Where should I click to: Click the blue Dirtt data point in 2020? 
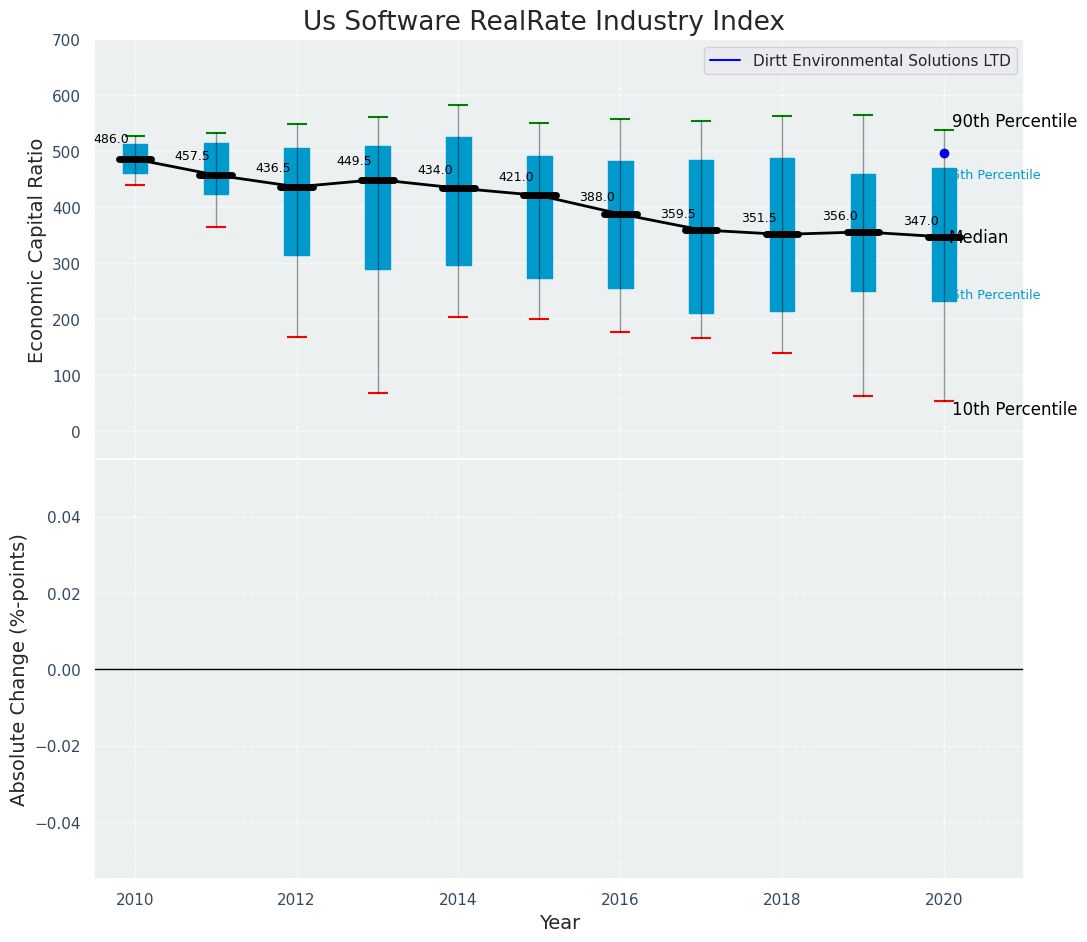coord(943,153)
